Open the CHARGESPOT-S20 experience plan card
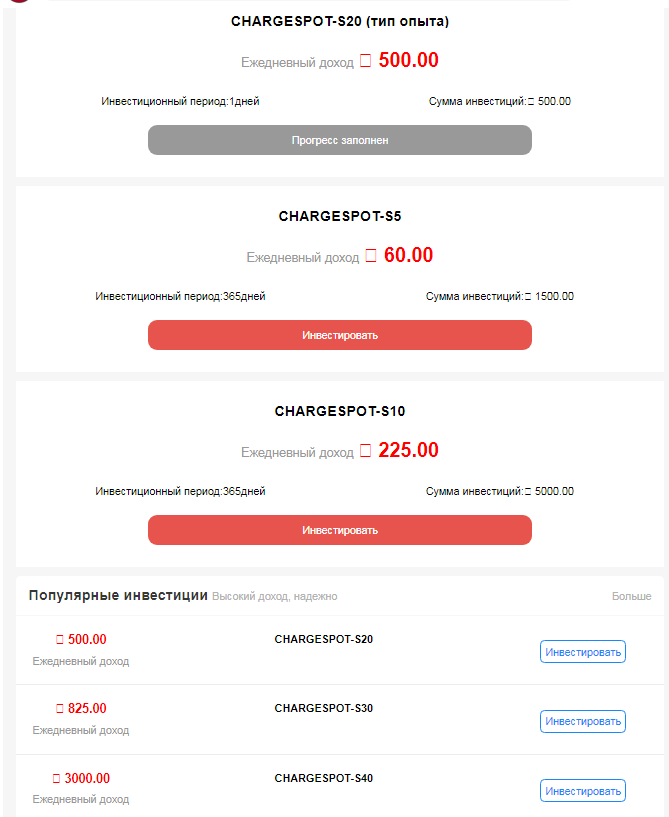 pos(339,20)
